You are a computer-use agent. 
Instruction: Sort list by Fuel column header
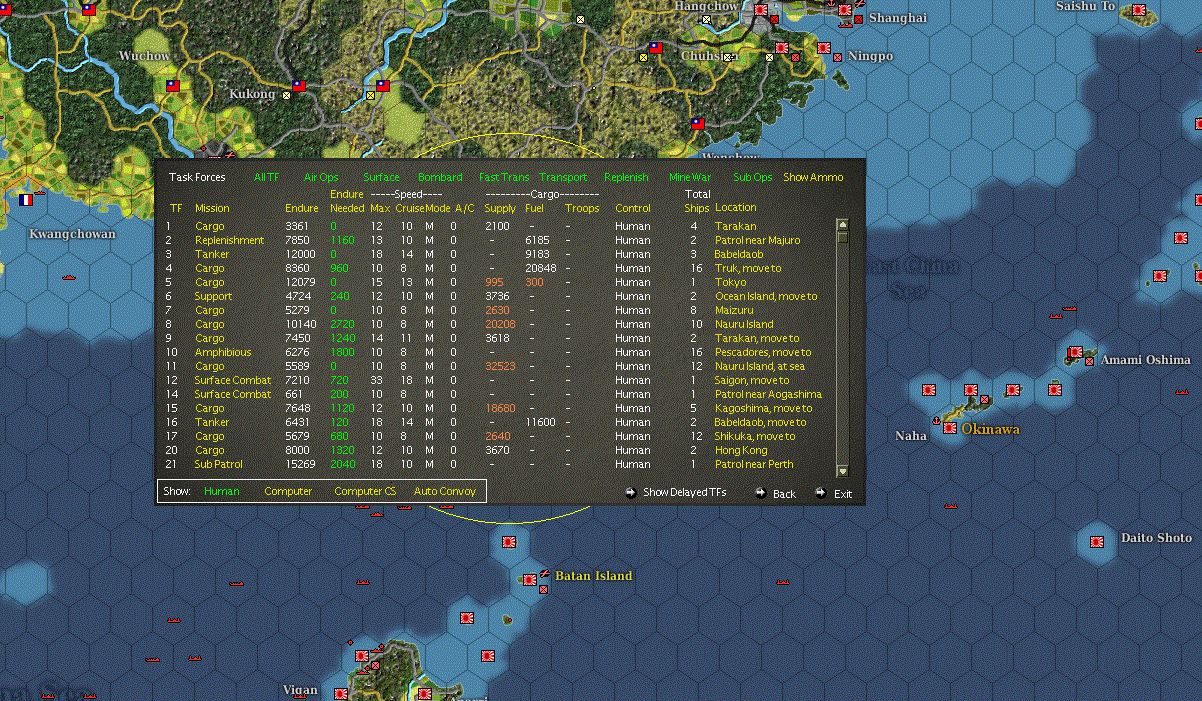click(534, 208)
